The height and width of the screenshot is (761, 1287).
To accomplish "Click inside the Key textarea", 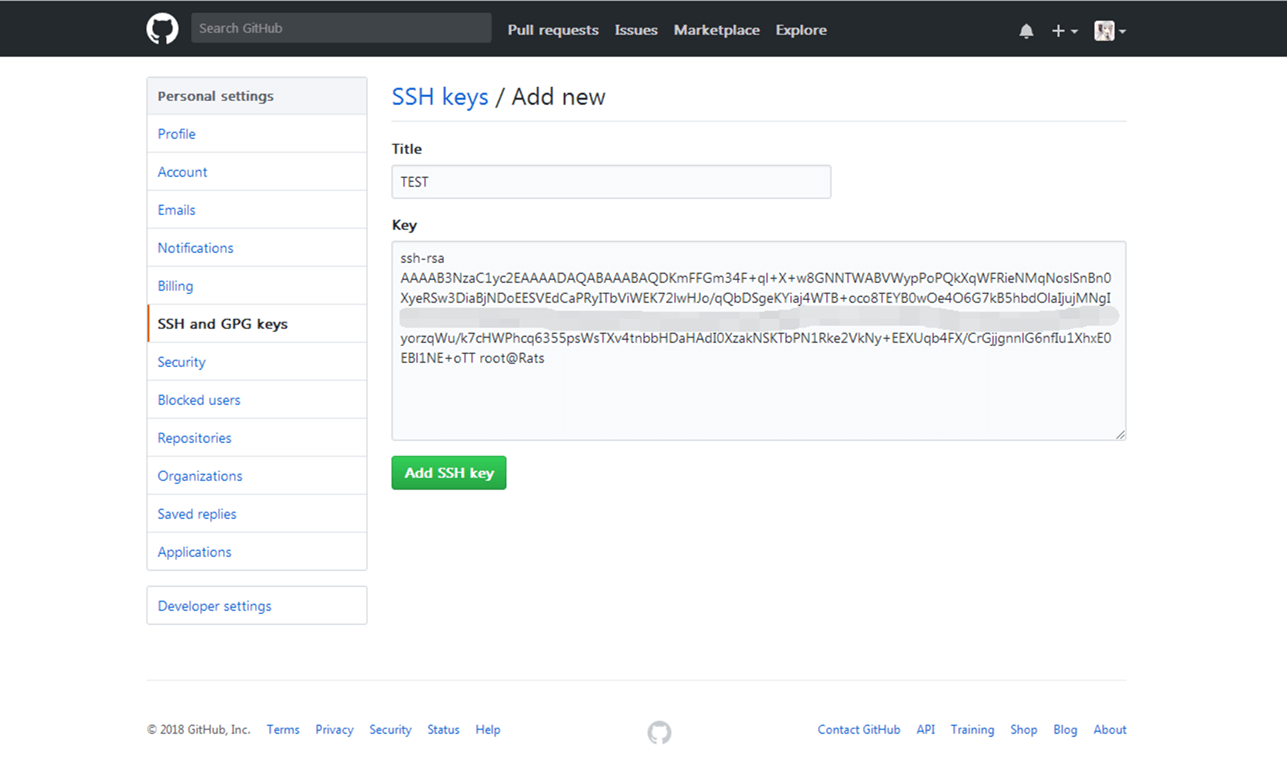I will coord(759,340).
